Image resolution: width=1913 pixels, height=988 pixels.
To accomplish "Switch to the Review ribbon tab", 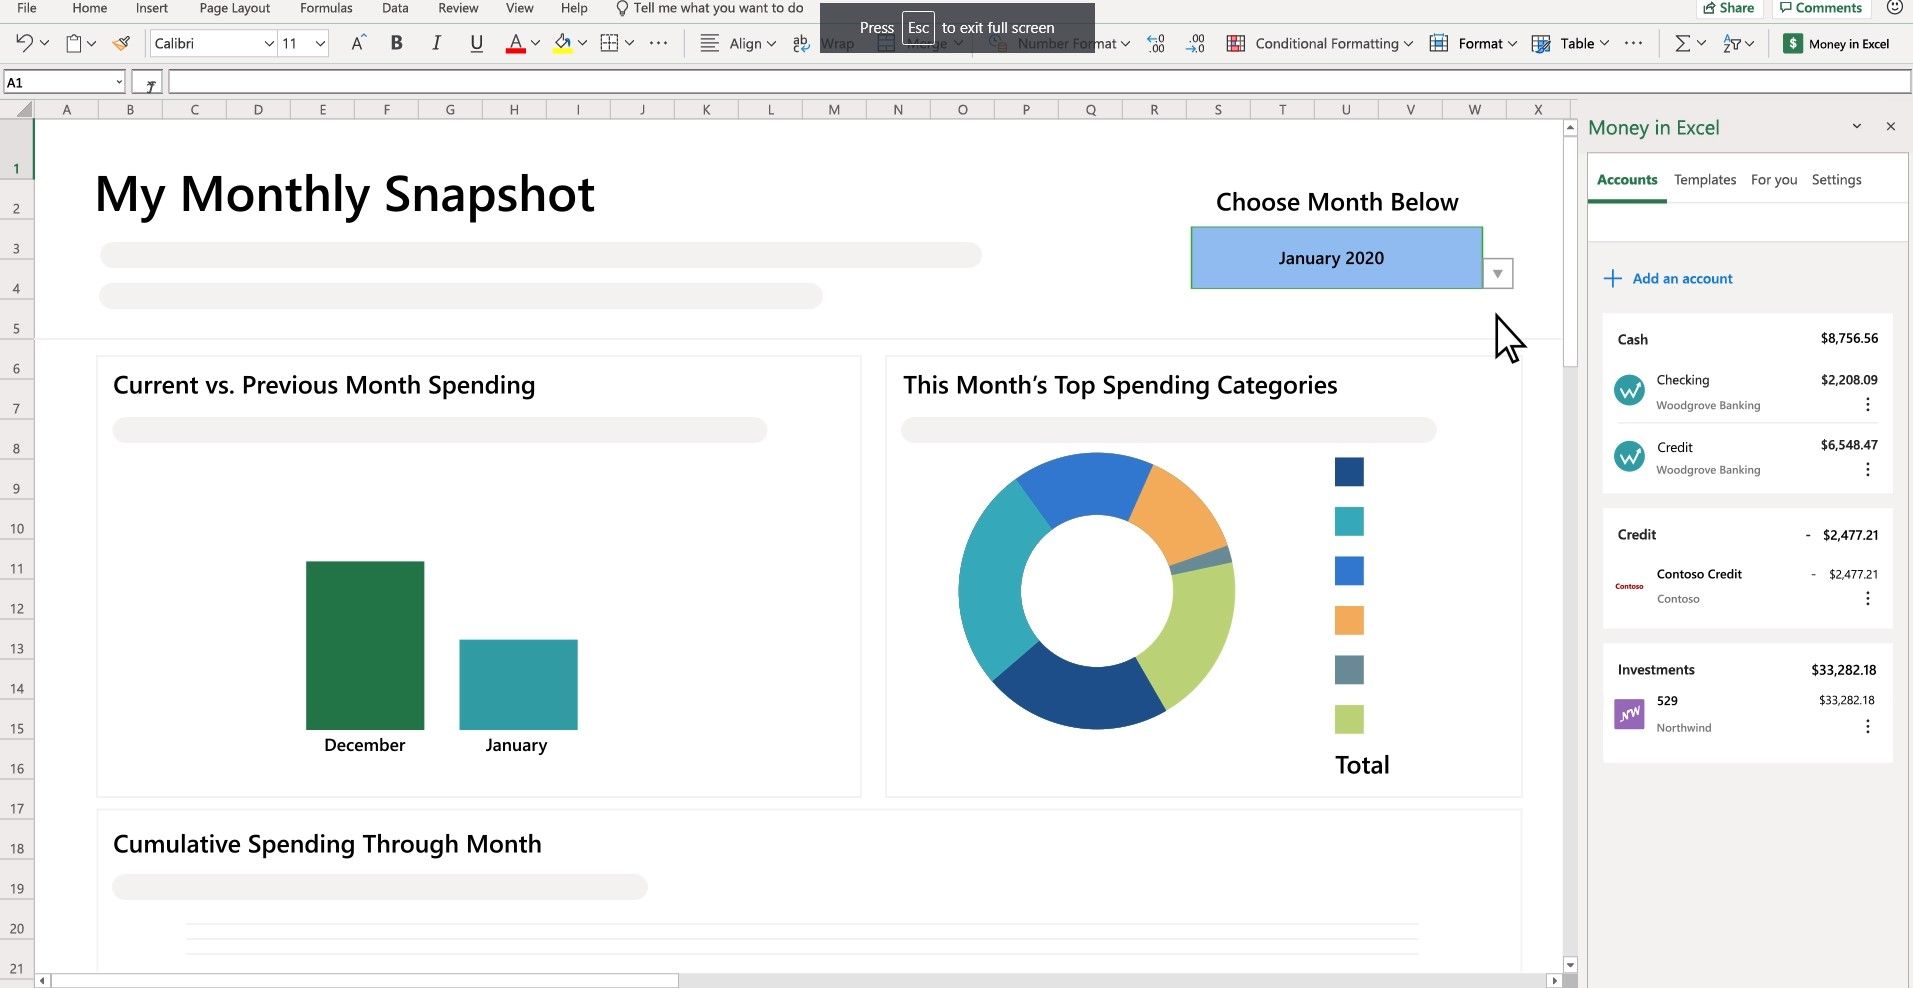I will 458,8.
